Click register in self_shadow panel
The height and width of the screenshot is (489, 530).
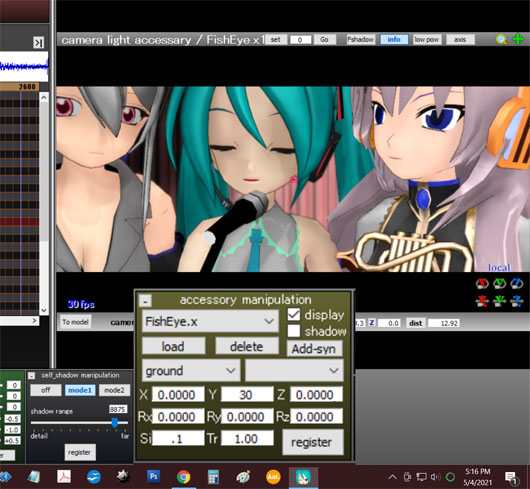[x=80, y=452]
